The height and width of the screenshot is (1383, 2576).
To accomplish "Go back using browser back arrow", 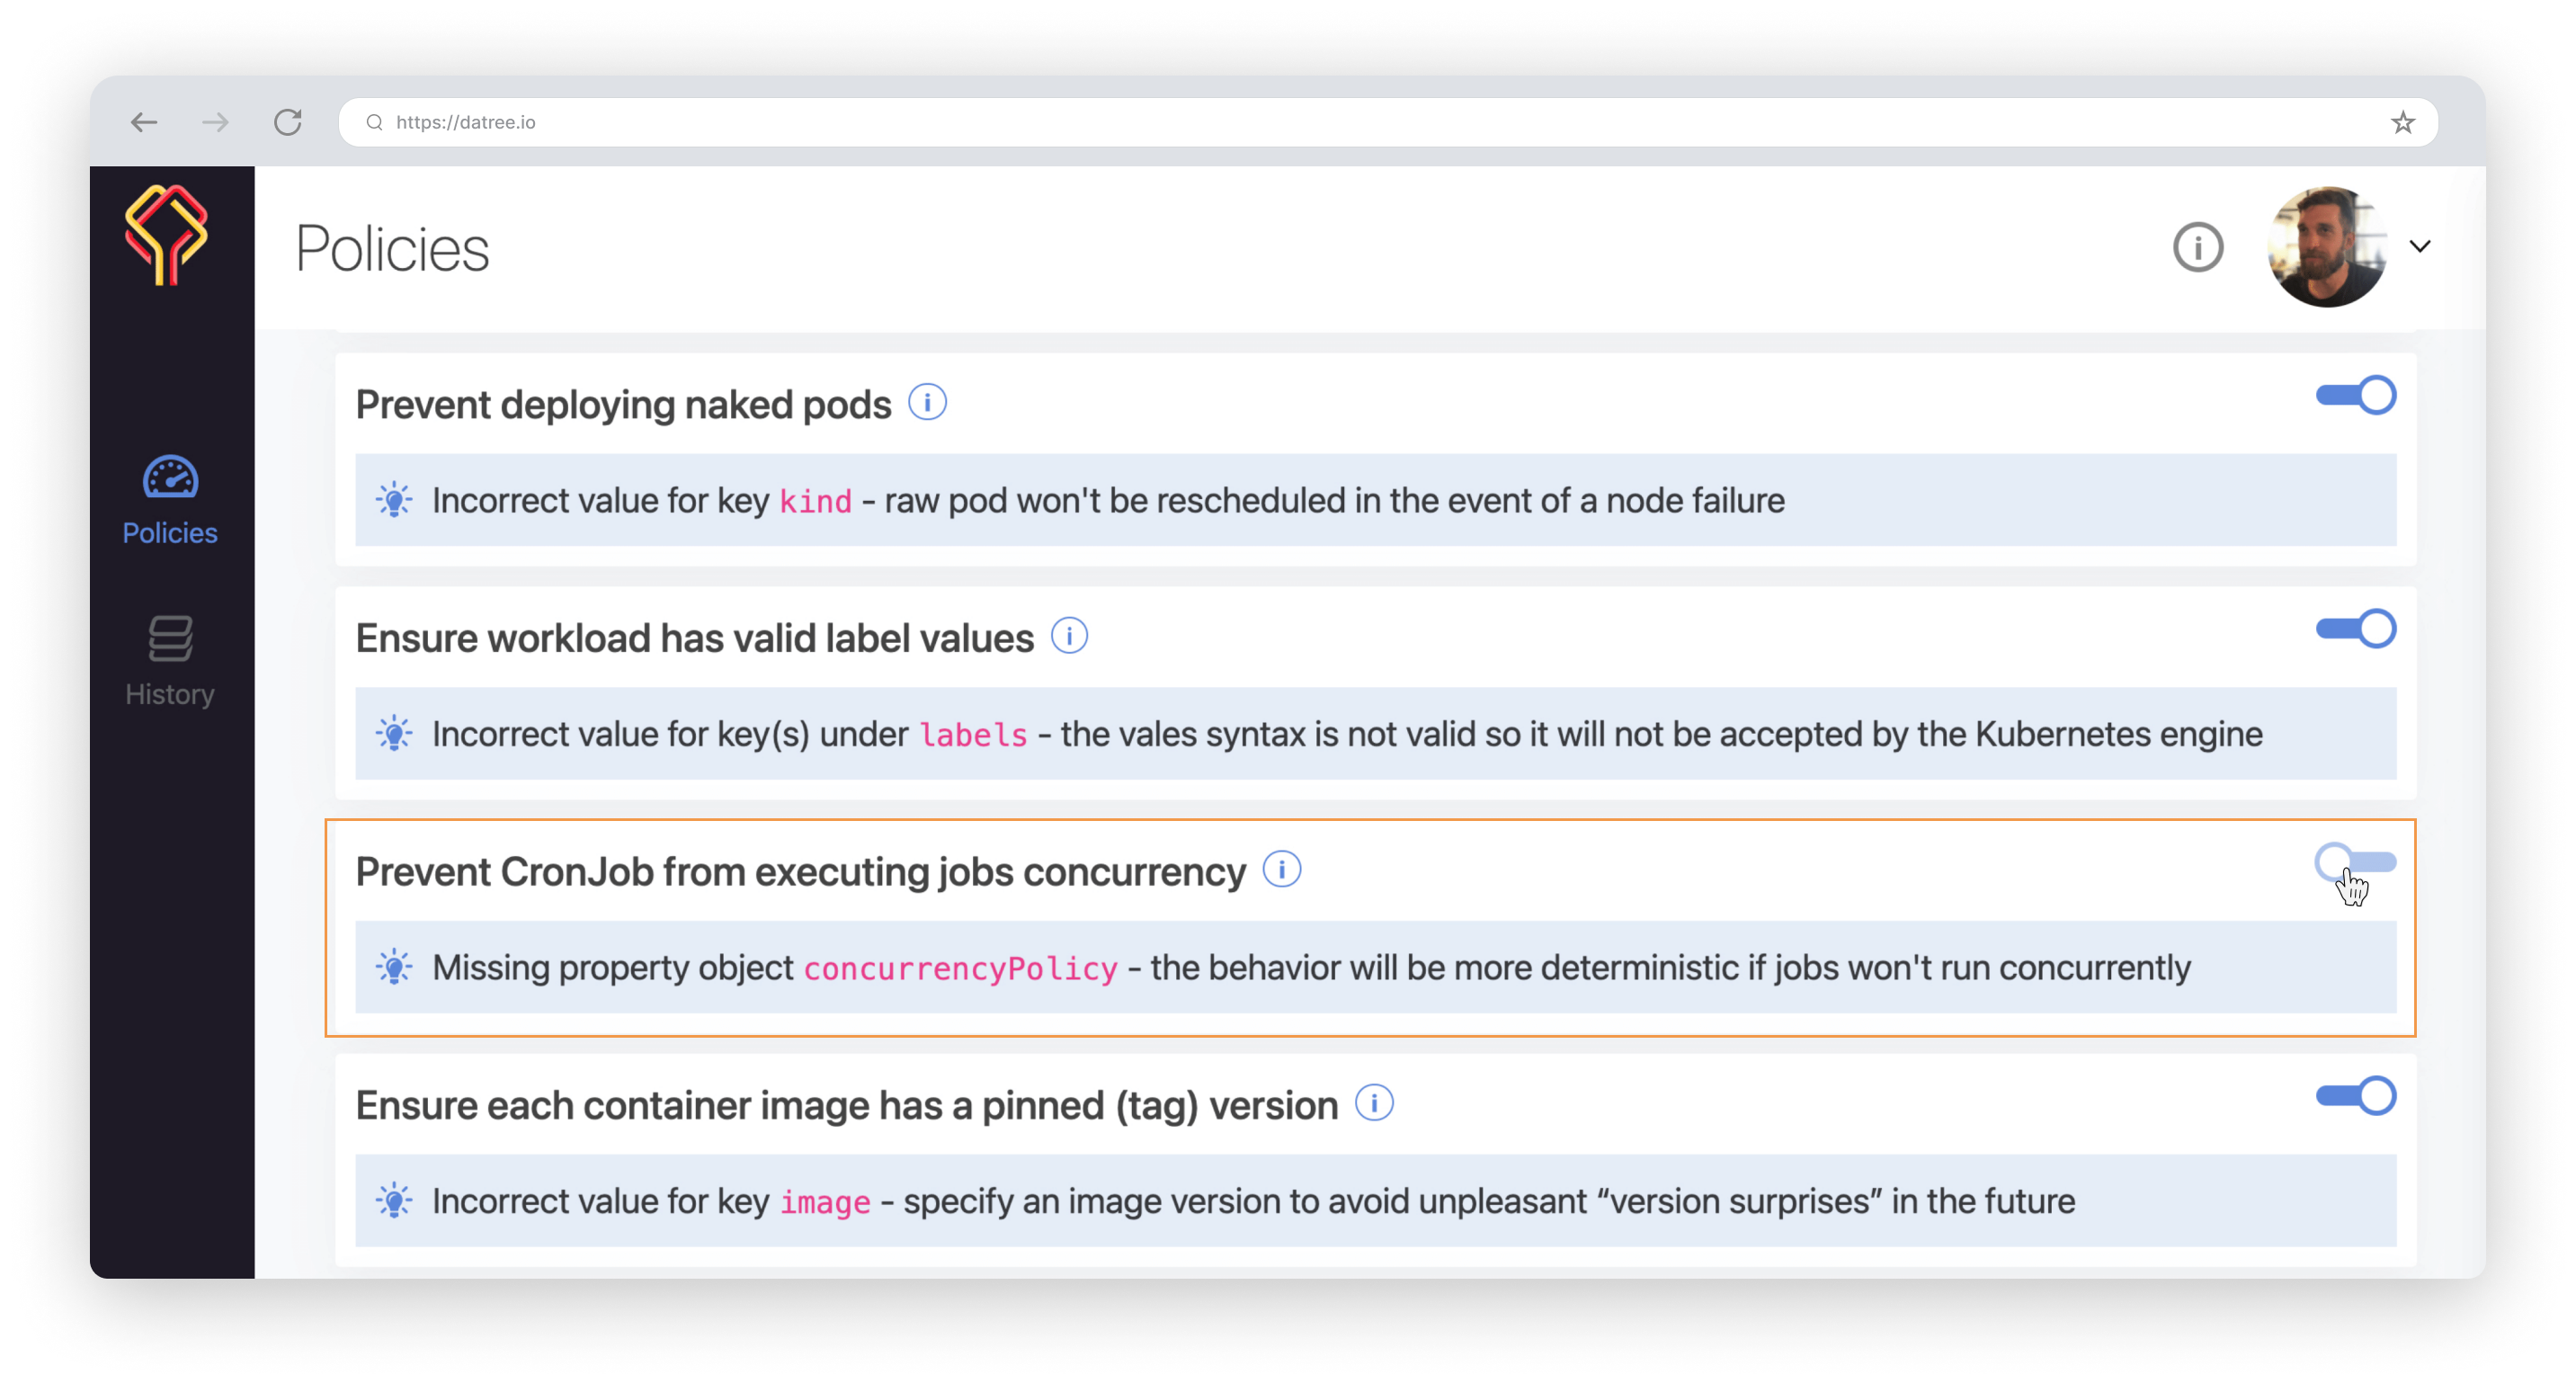I will [144, 122].
